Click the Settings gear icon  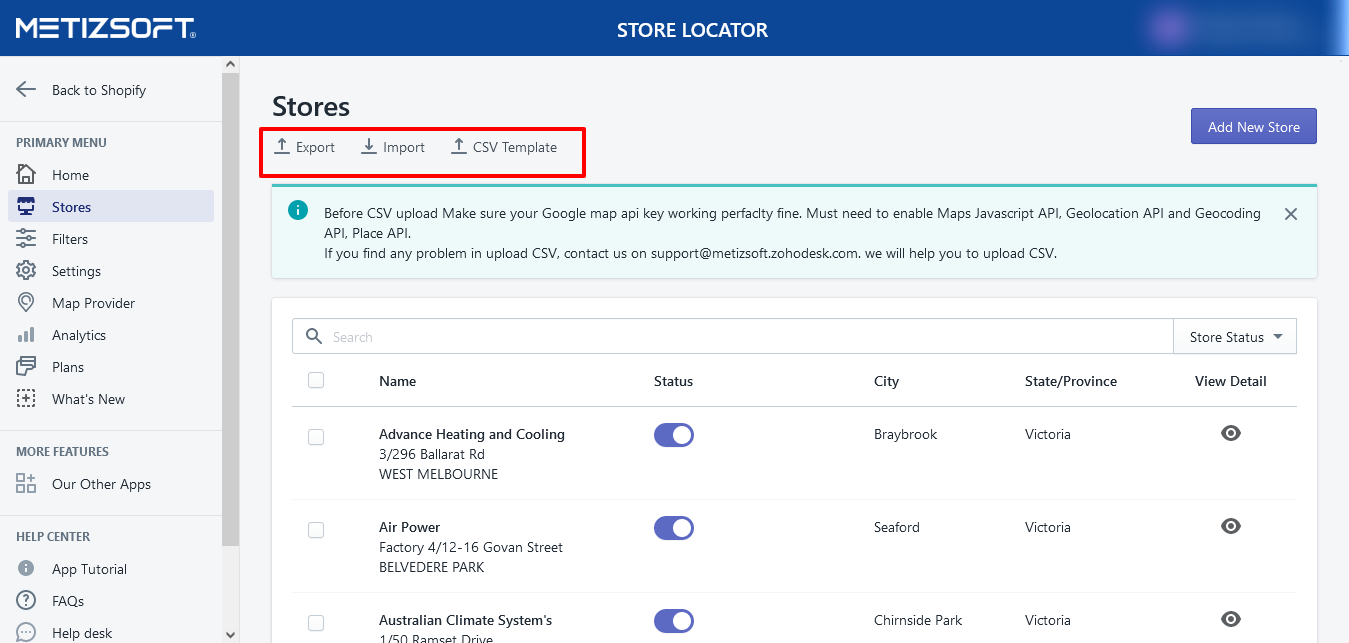pos(26,271)
